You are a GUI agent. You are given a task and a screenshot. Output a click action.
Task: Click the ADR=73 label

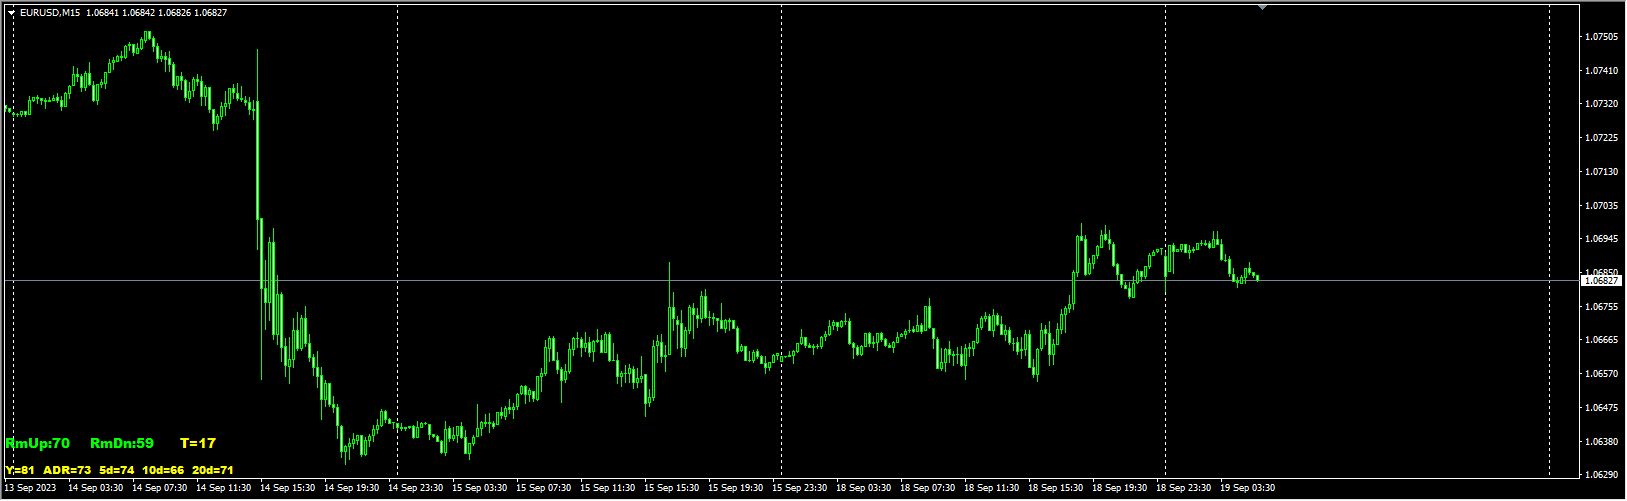point(67,470)
